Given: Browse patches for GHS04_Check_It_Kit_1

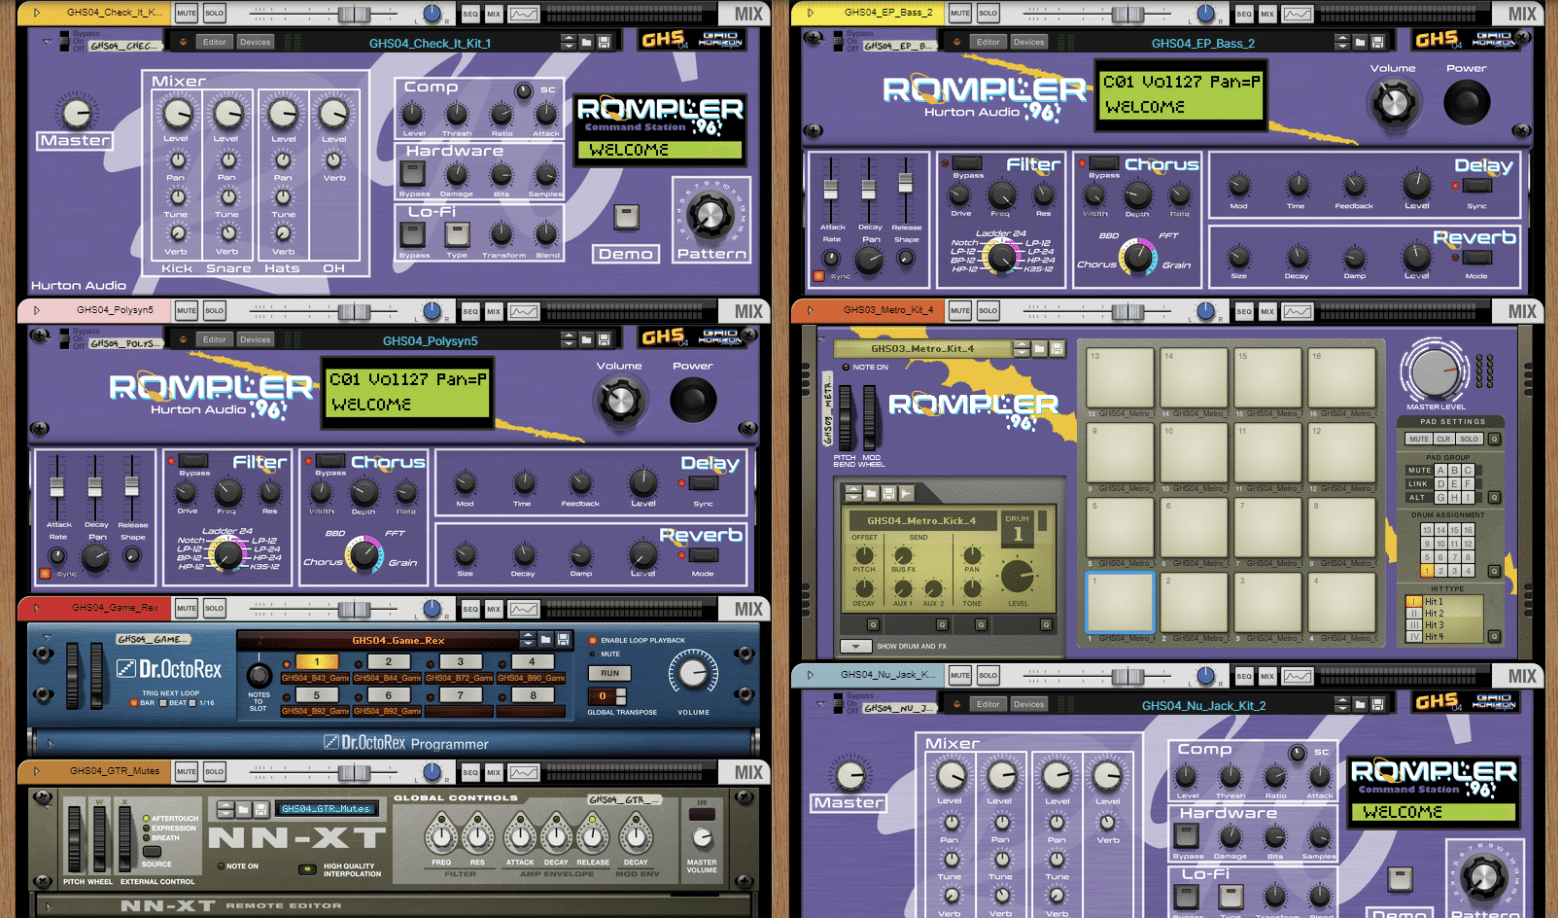Looking at the screenshot, I should pyautogui.click(x=586, y=42).
